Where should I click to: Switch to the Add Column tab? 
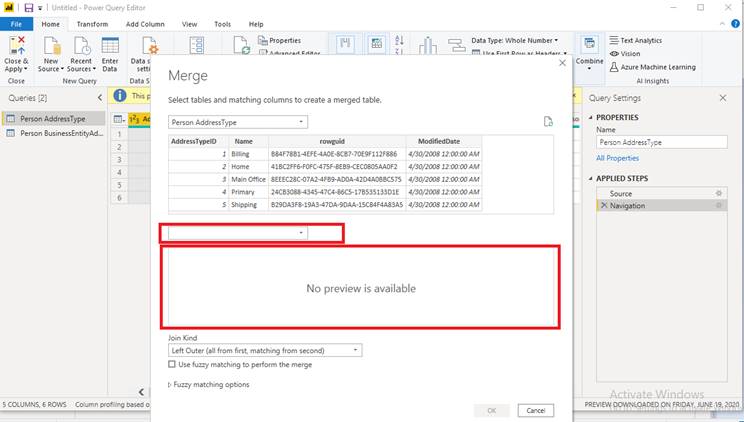pos(145,24)
